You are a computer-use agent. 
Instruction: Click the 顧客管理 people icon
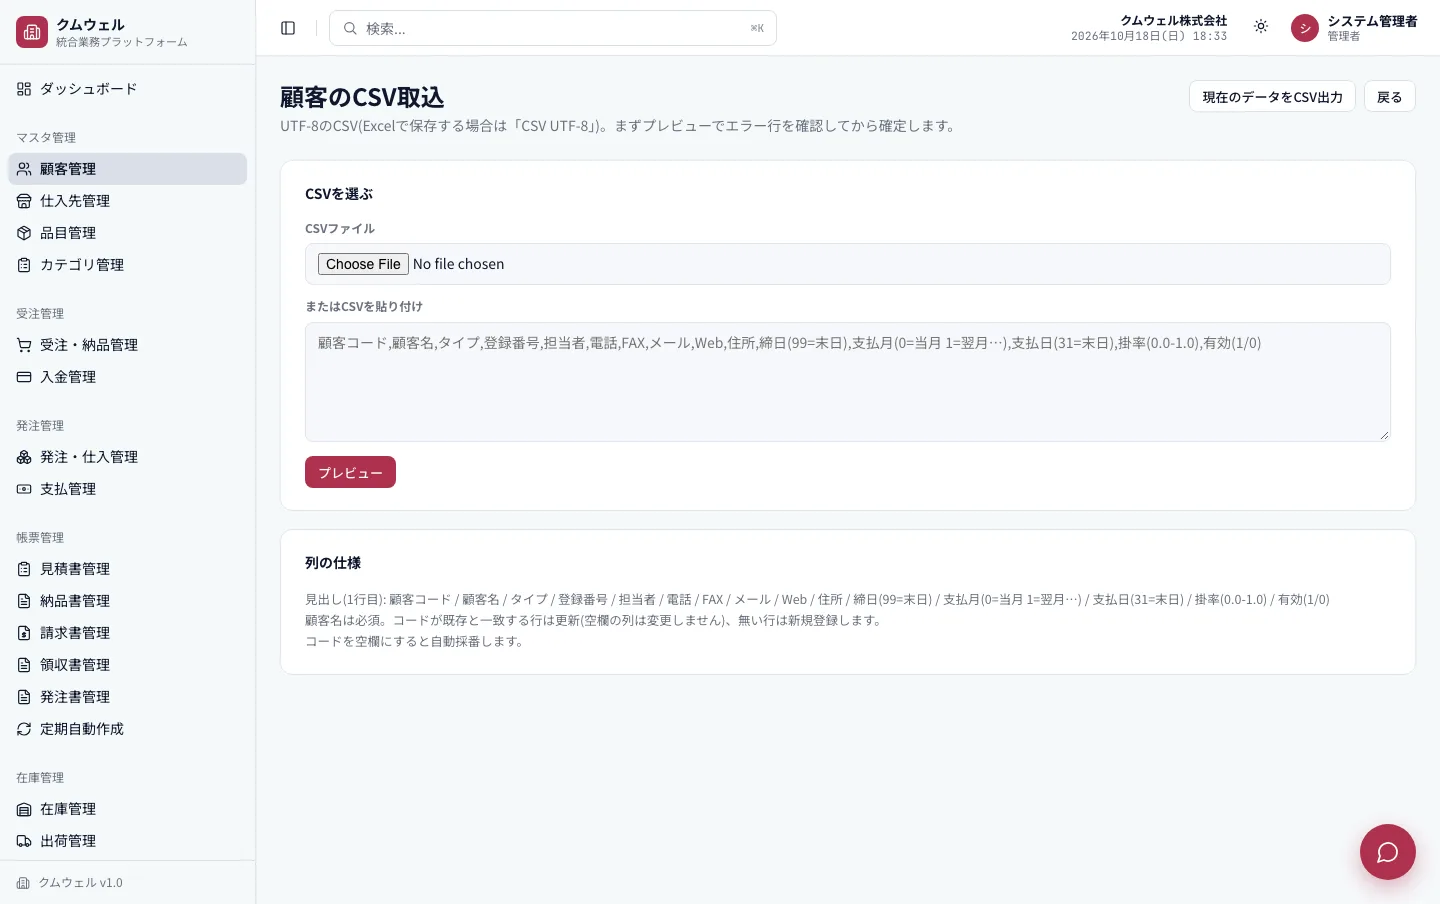(x=24, y=169)
